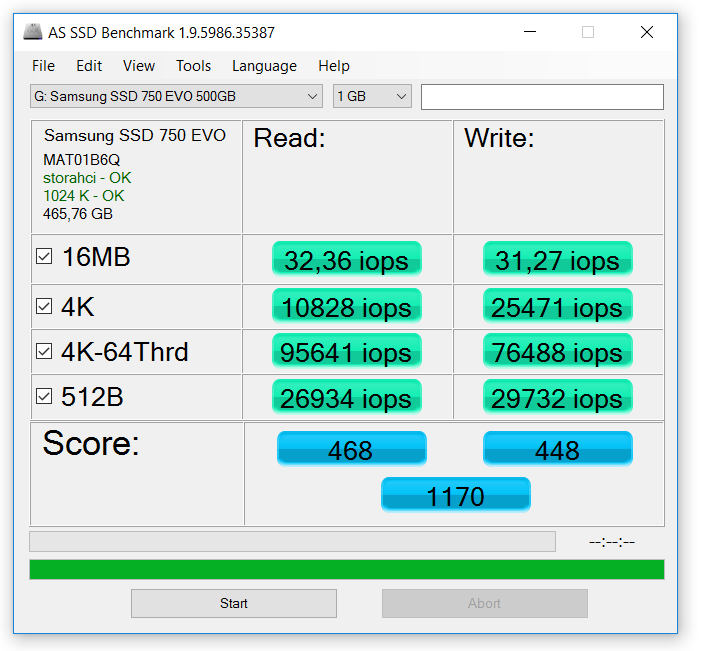The width and height of the screenshot is (701, 651).
Task: Click the 26934 iops 512B read result
Action: (x=347, y=397)
